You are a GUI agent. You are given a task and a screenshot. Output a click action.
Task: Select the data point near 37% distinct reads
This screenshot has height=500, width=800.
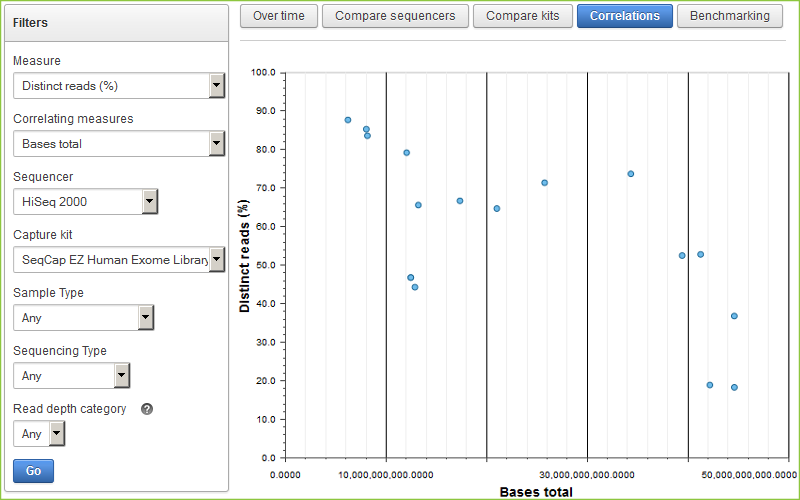click(734, 316)
